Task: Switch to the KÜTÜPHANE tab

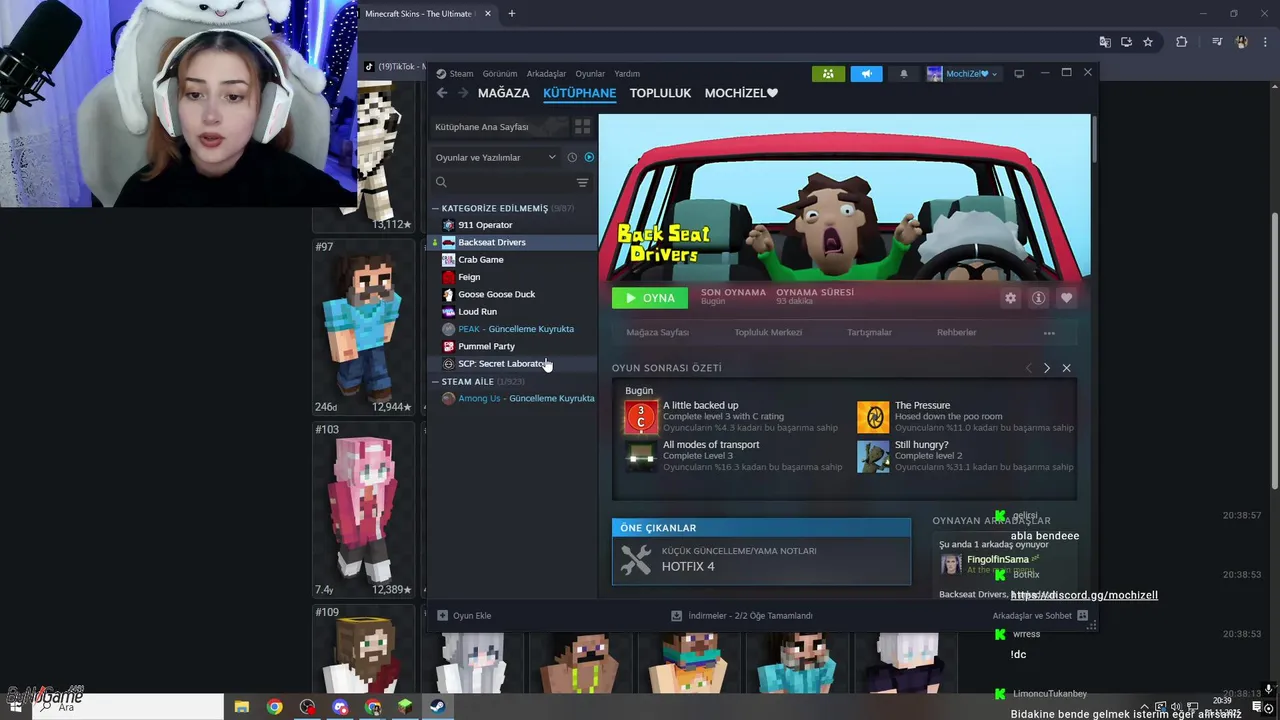Action: point(580,93)
